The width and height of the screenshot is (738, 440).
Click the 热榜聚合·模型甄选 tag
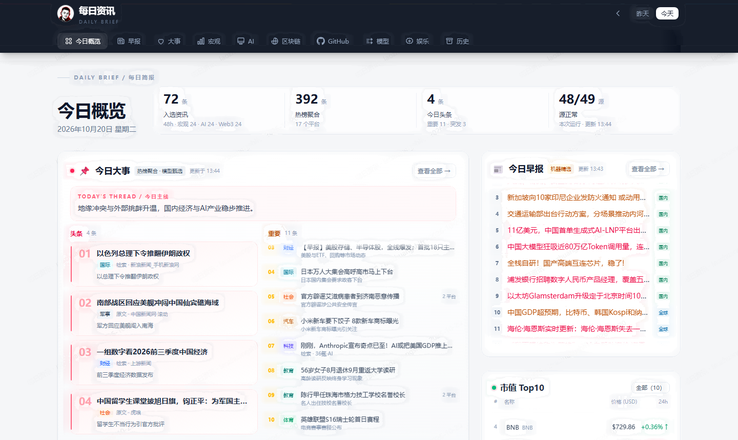coord(160,171)
